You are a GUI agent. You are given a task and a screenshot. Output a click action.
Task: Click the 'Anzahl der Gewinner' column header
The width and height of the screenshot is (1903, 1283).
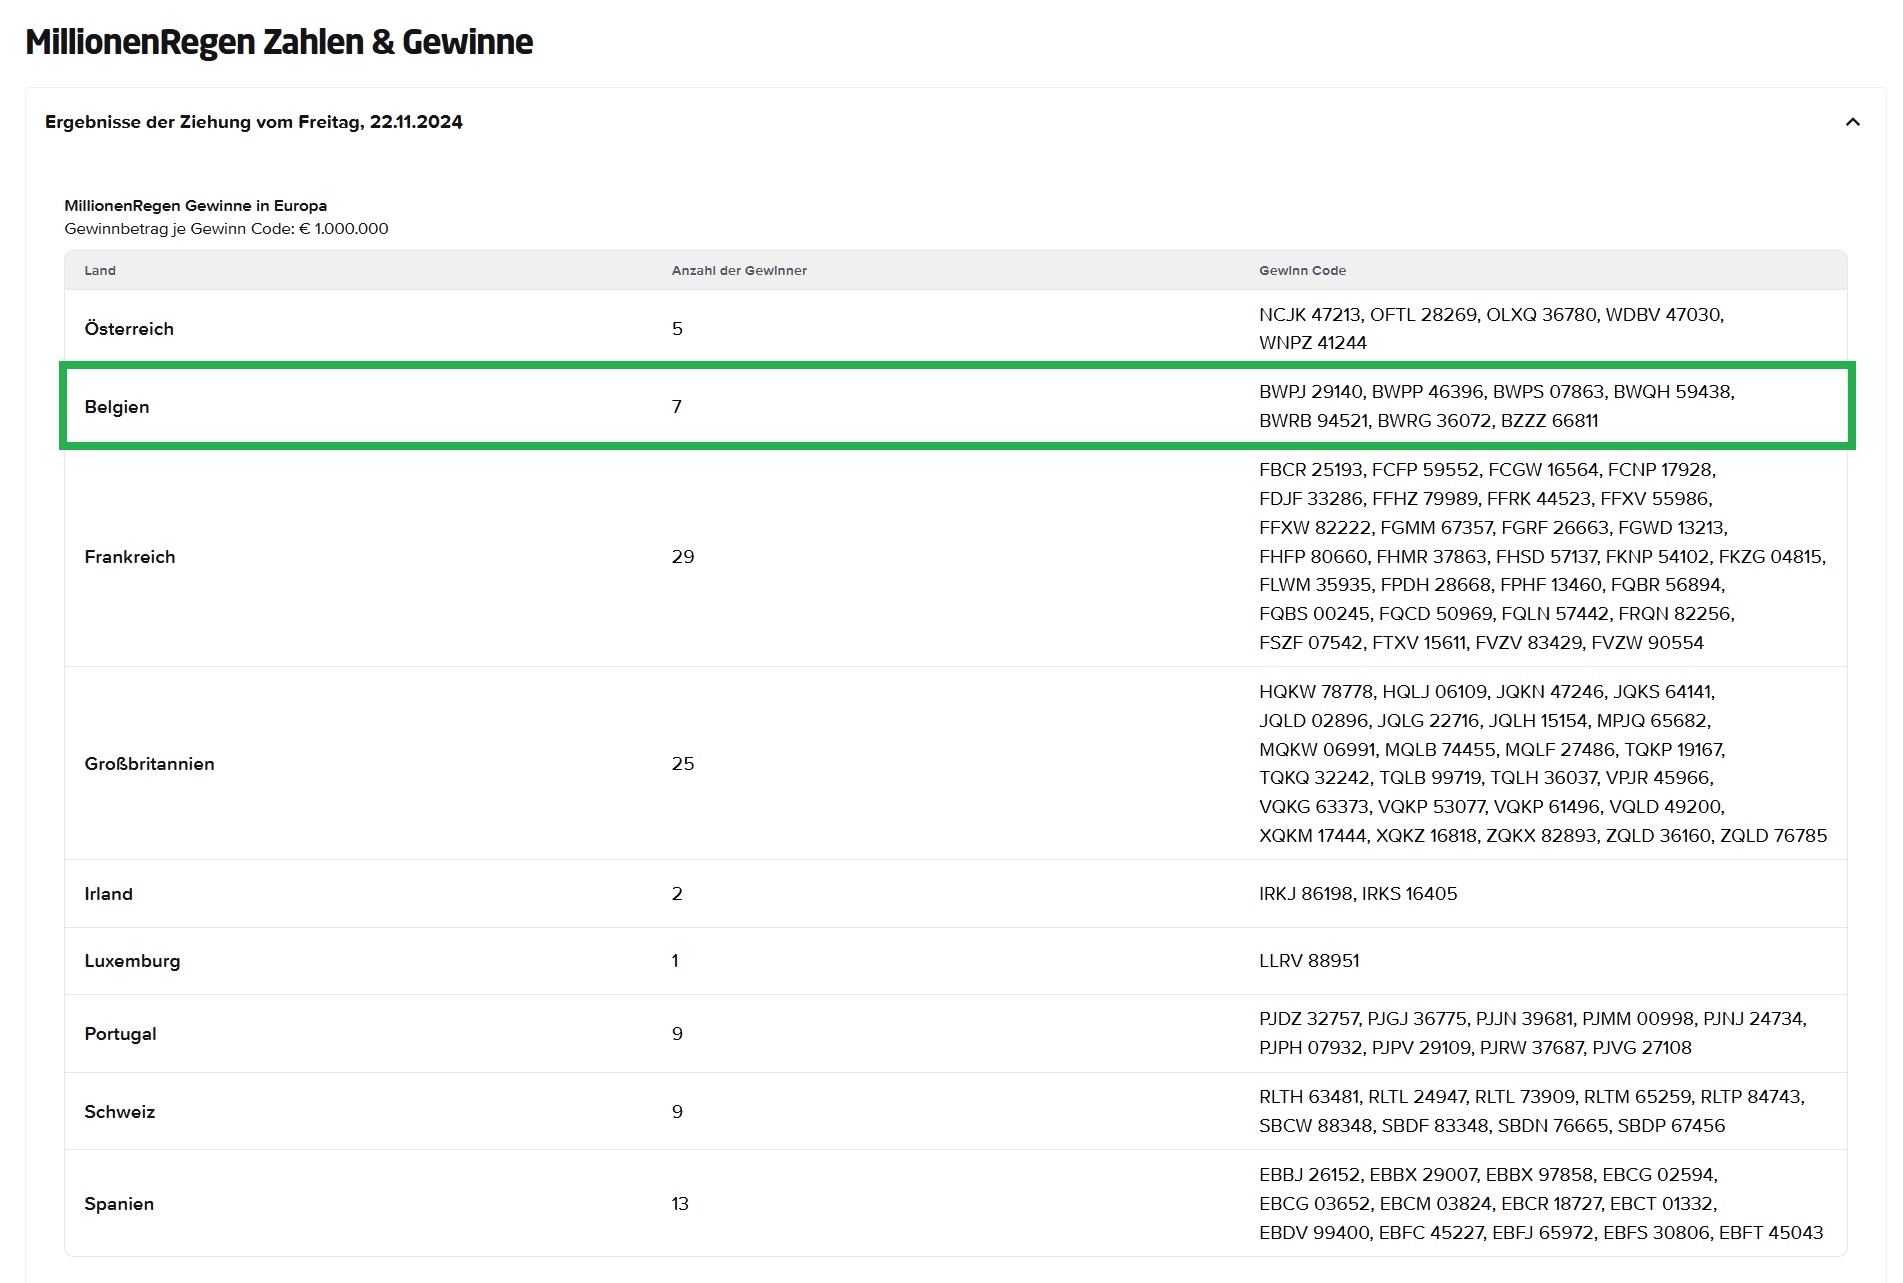[739, 271]
